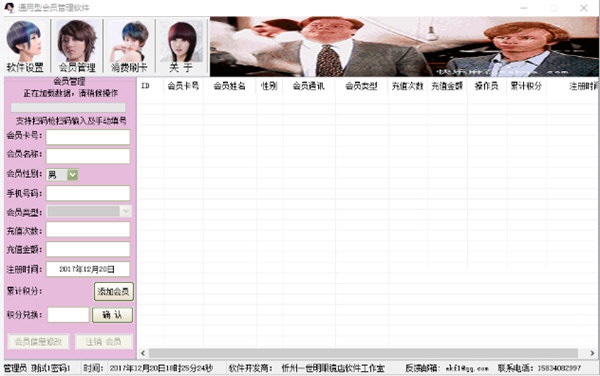This screenshot has height=376, width=600.
Task: Open 消费刷卡 toolbar icon
Action: (x=129, y=47)
